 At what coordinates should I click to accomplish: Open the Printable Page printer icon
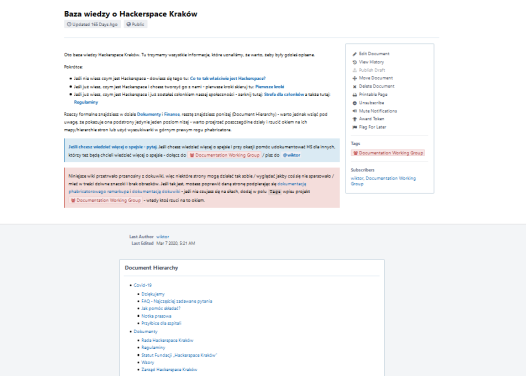355,95
